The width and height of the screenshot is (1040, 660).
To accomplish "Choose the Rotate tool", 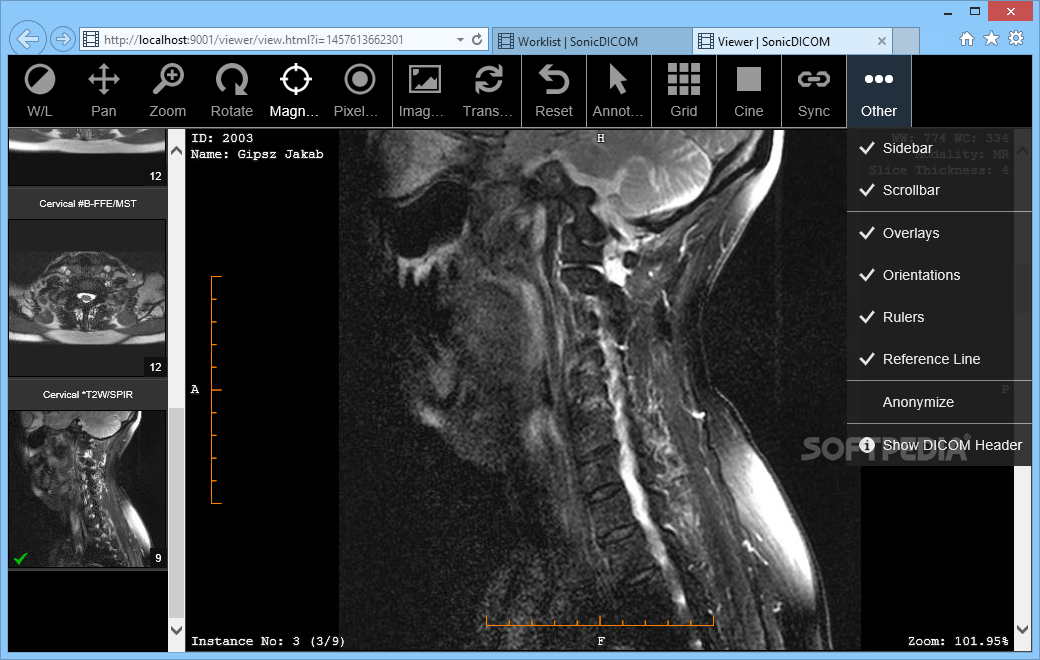I will coord(231,91).
